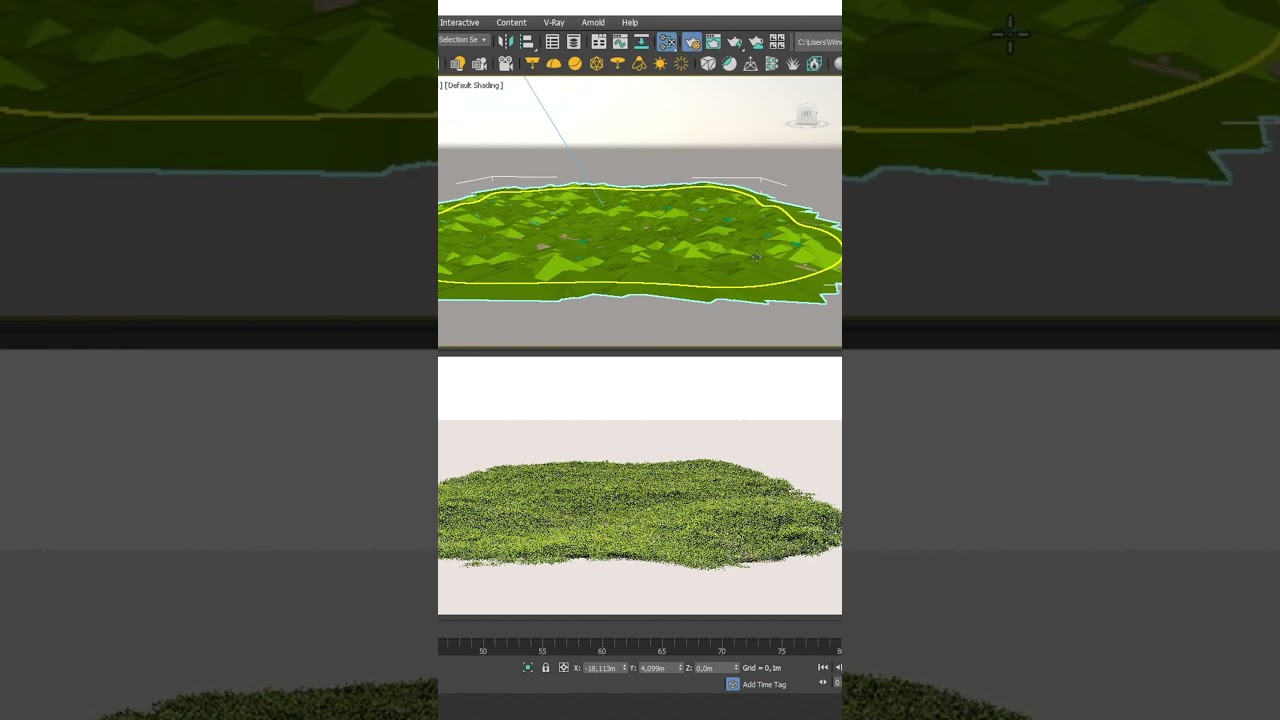Create a V-Ray disc light
This screenshot has width=1280, height=720.
click(x=618, y=63)
